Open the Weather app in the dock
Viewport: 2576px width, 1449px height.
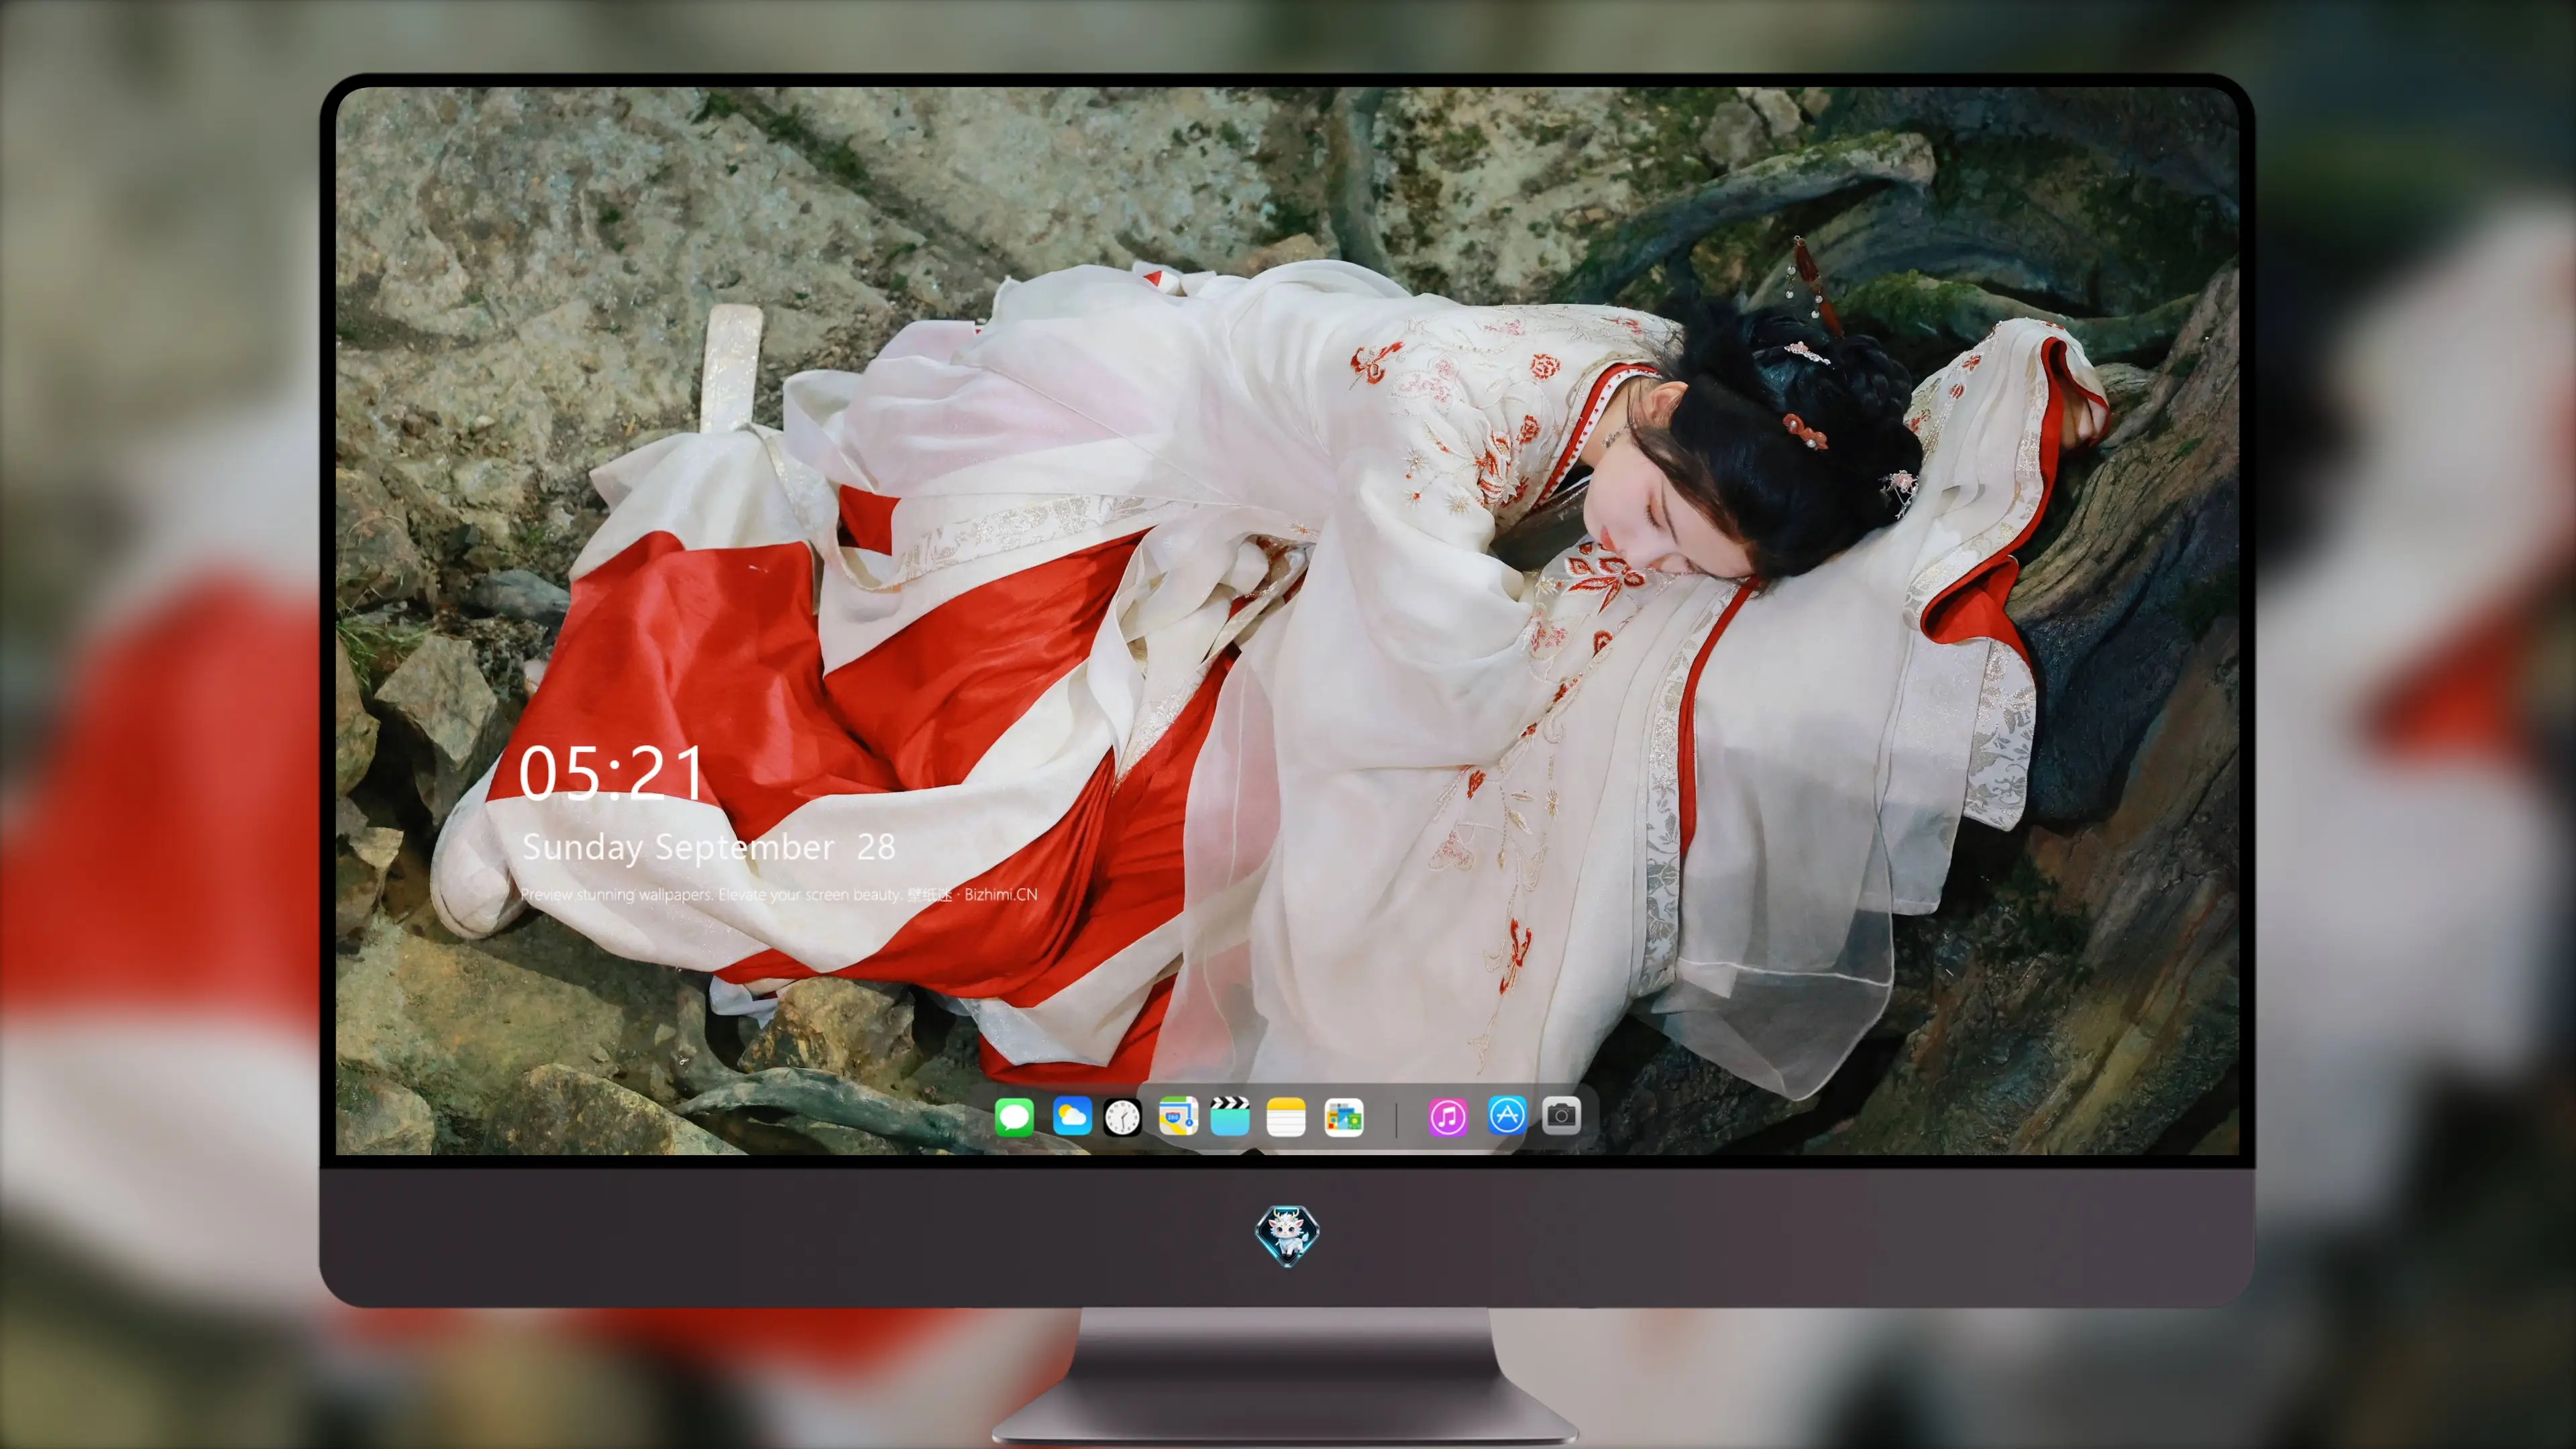tap(1072, 1116)
